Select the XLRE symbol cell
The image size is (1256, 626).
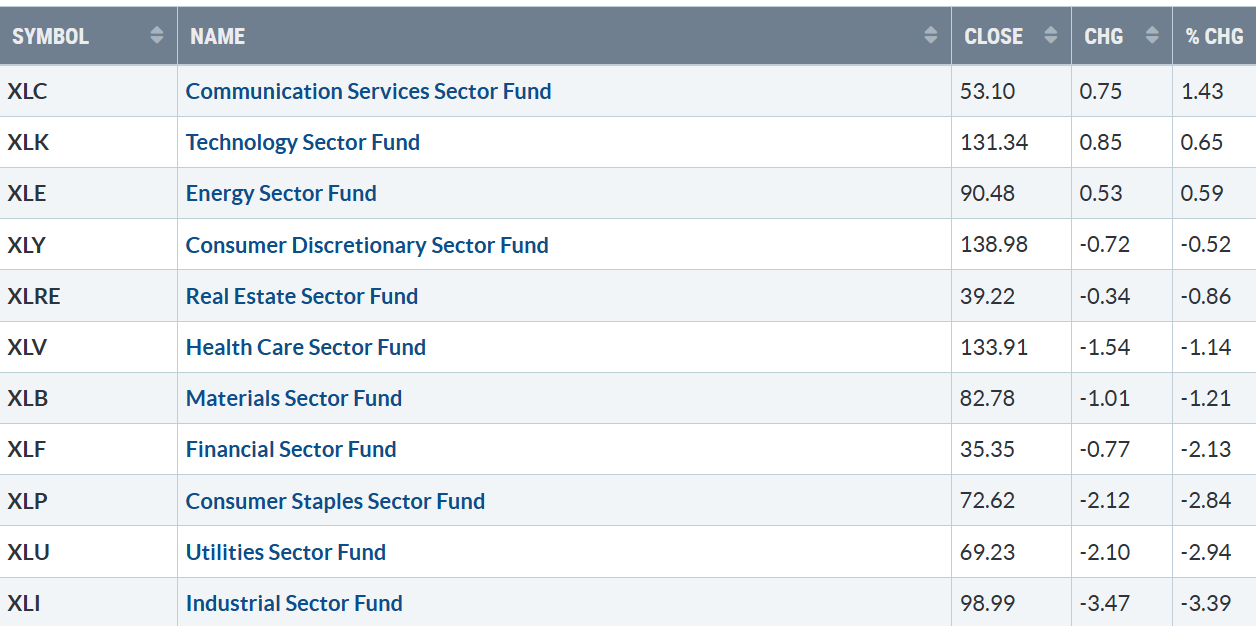[89, 296]
